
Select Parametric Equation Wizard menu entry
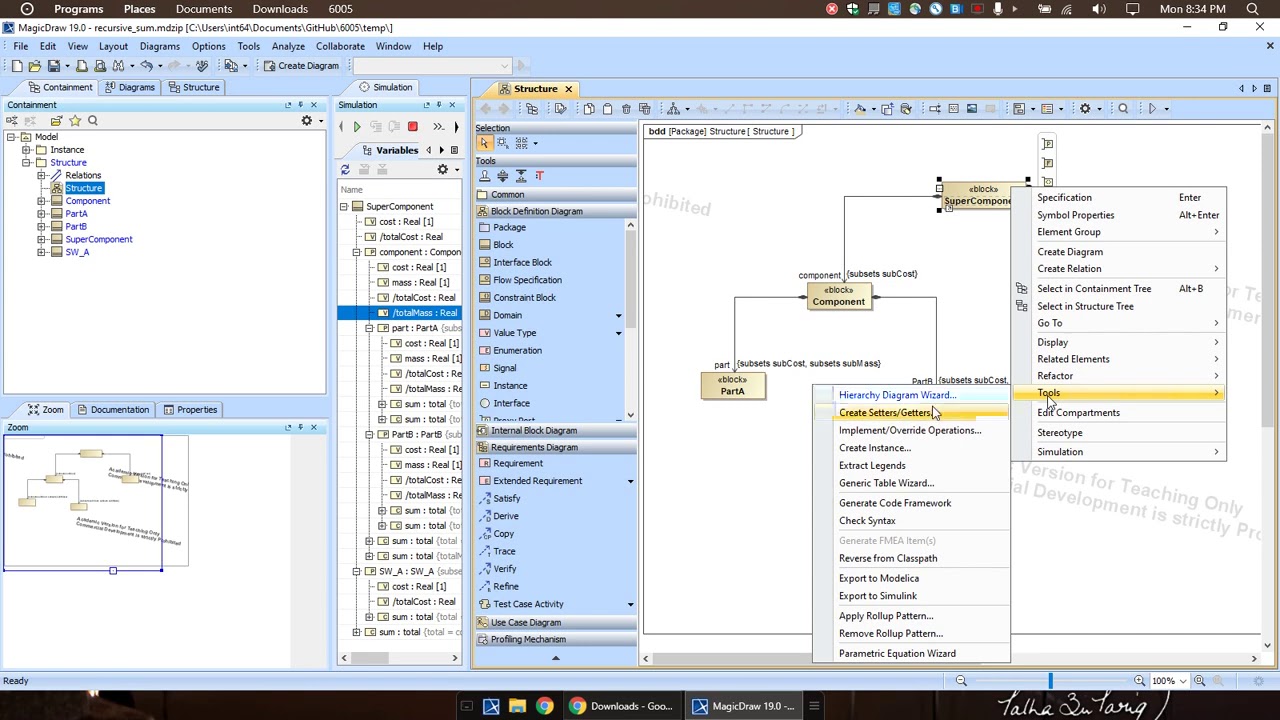click(x=897, y=654)
